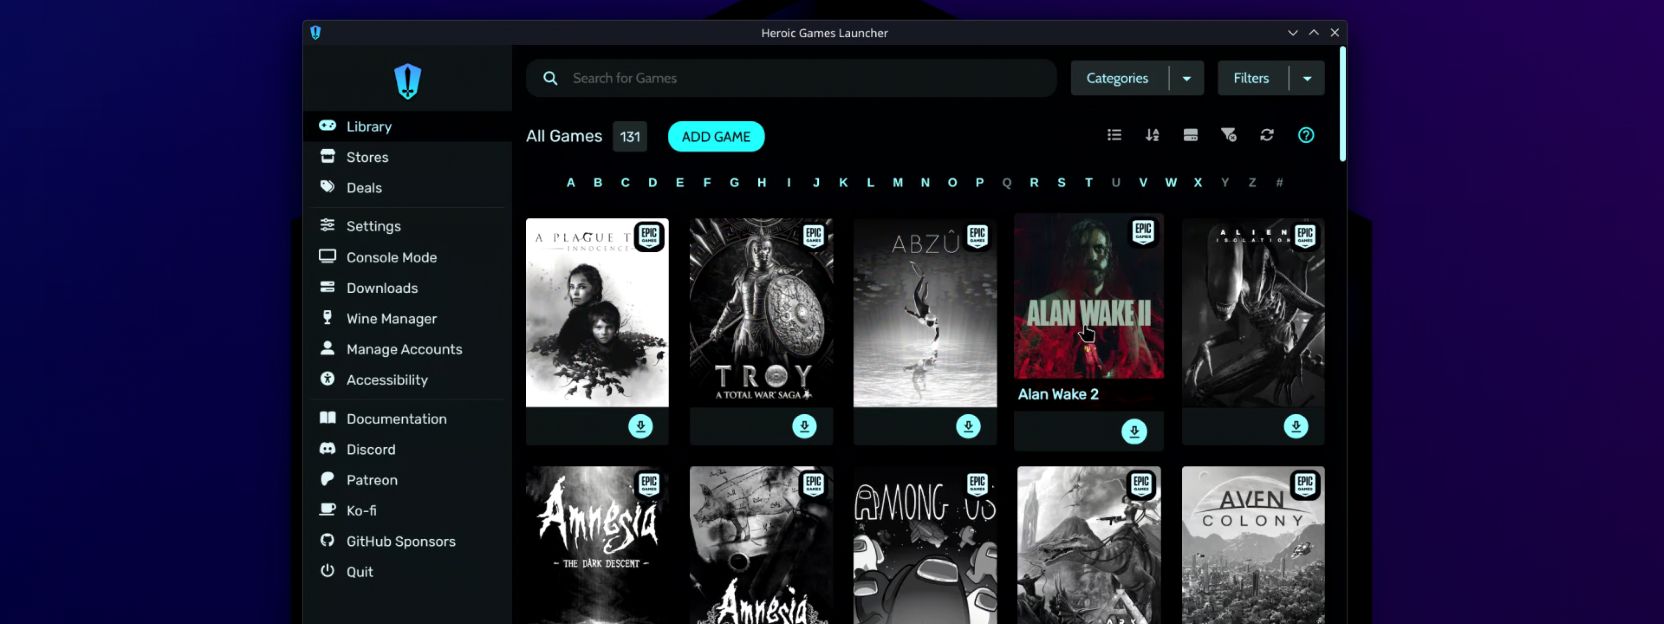Filter games by the # symbol
The height and width of the screenshot is (624, 1664).
click(x=1280, y=182)
